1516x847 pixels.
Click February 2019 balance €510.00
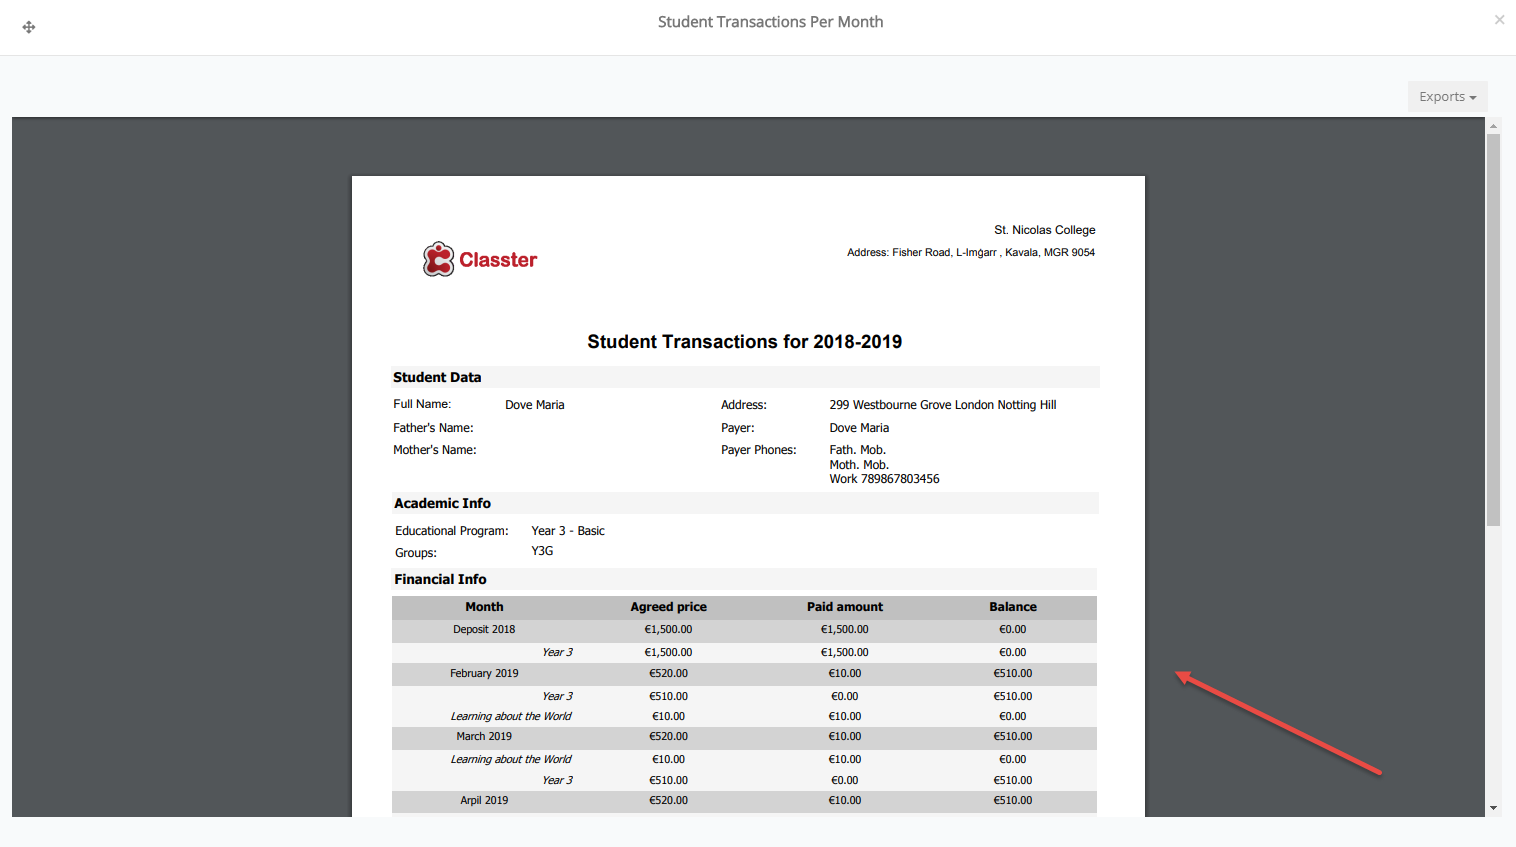tap(1013, 674)
